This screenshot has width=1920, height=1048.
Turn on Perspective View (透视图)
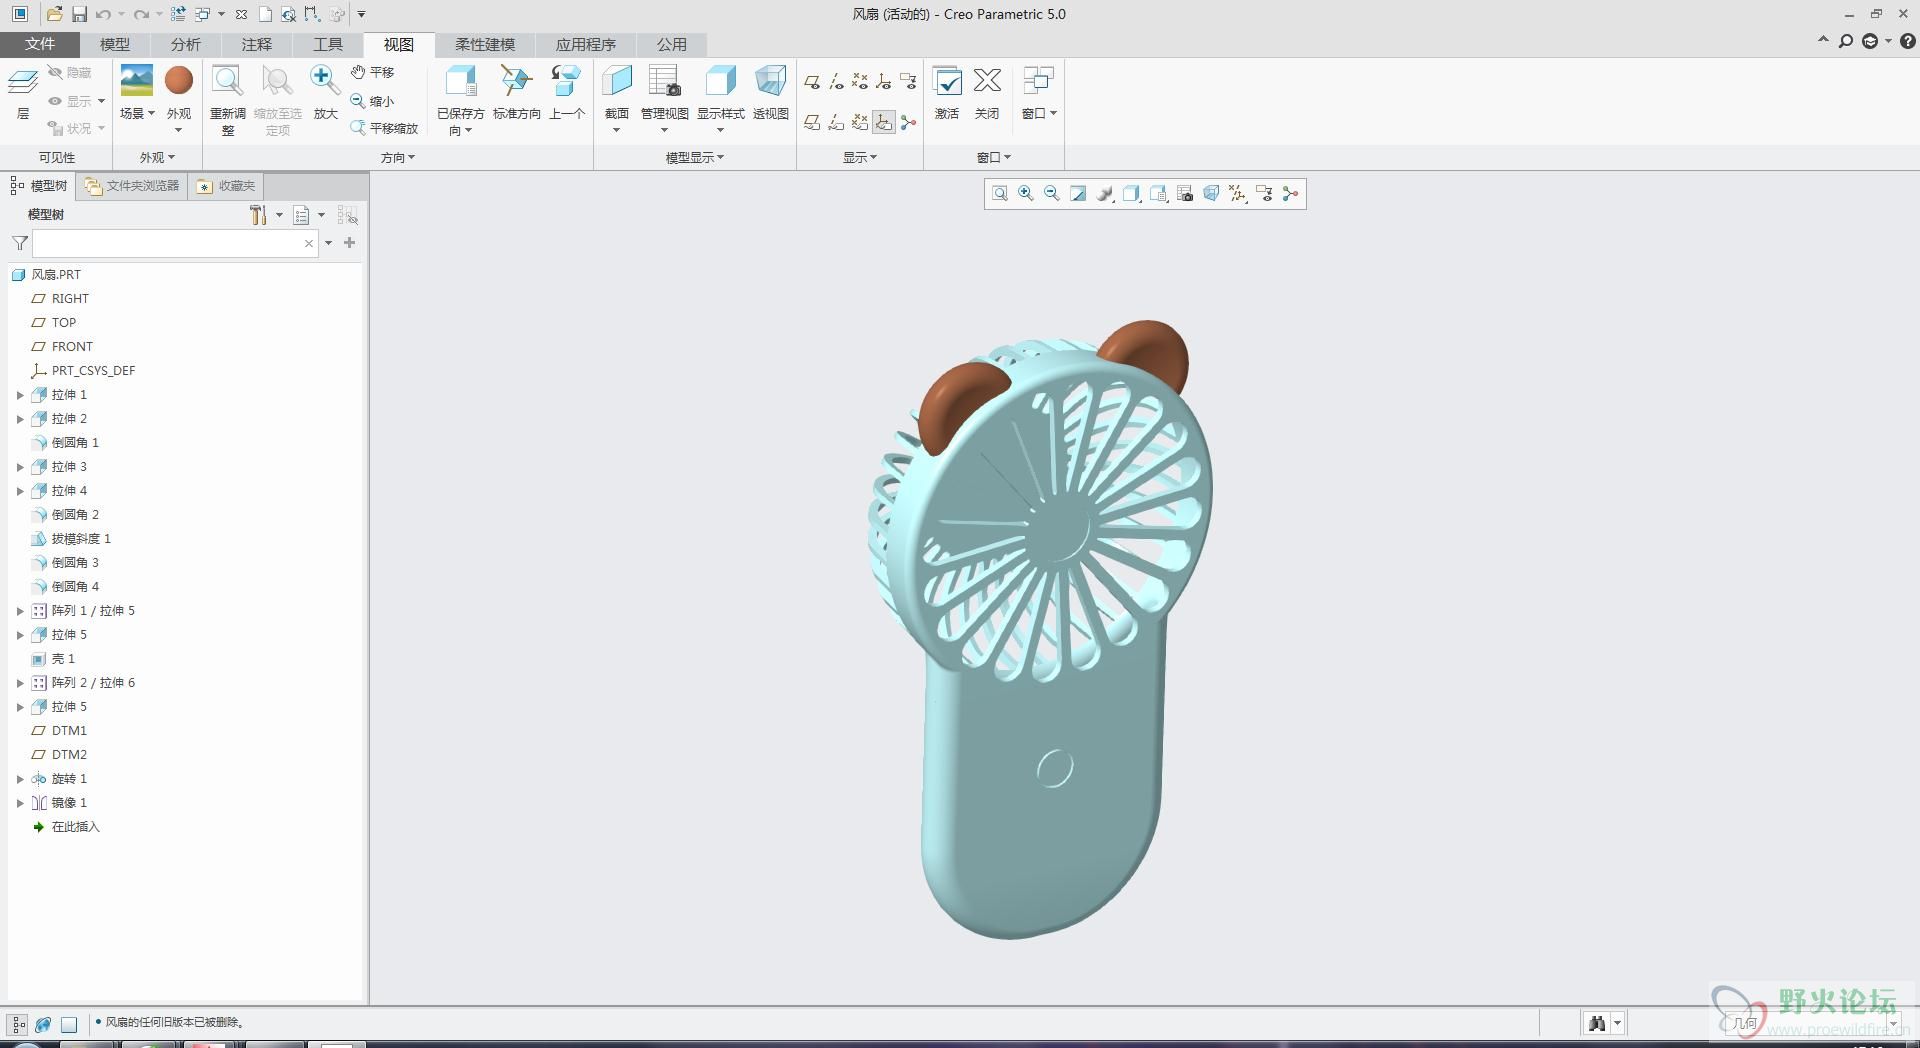click(770, 93)
